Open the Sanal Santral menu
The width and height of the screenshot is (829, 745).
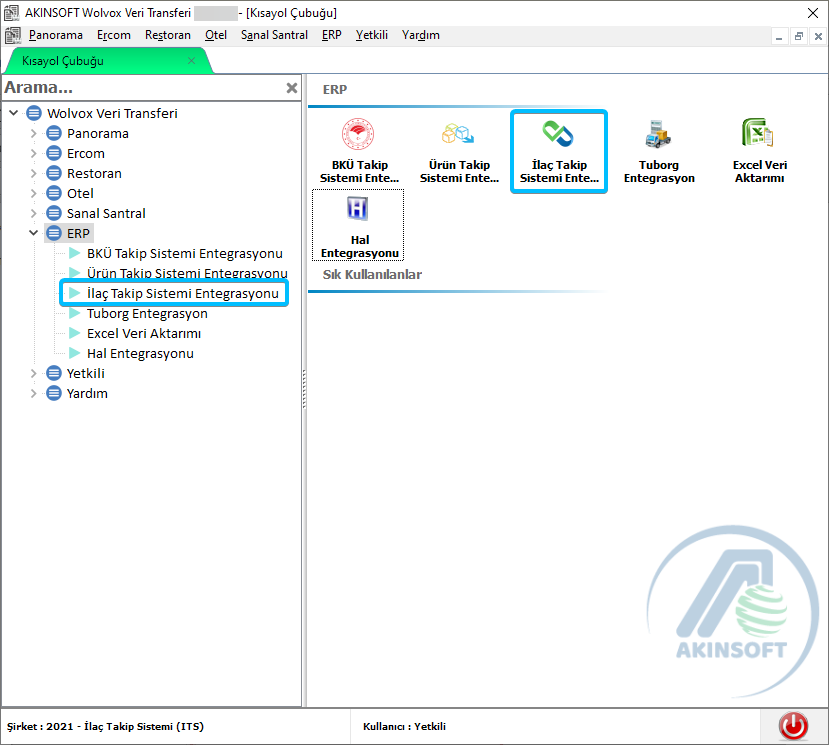274,35
